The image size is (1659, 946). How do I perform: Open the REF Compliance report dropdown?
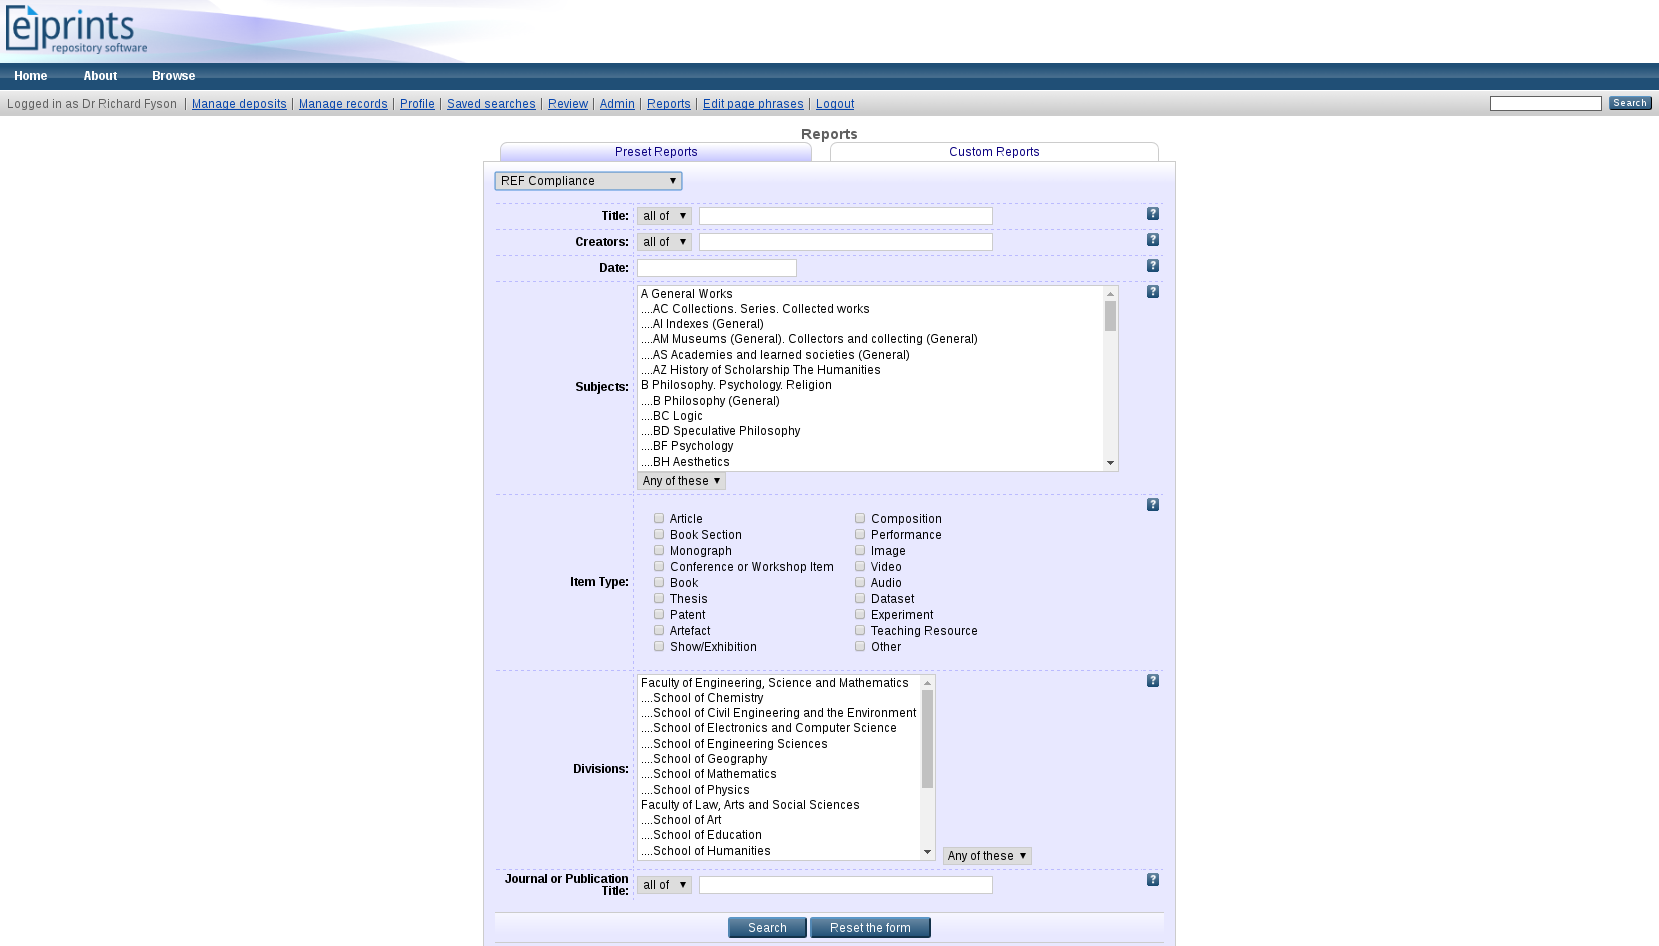pyautogui.click(x=588, y=181)
